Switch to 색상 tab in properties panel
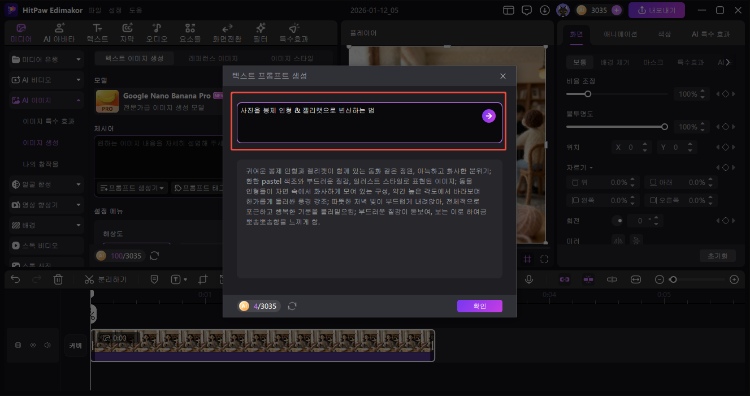Image resolution: width=750 pixels, height=396 pixels. pos(664,34)
